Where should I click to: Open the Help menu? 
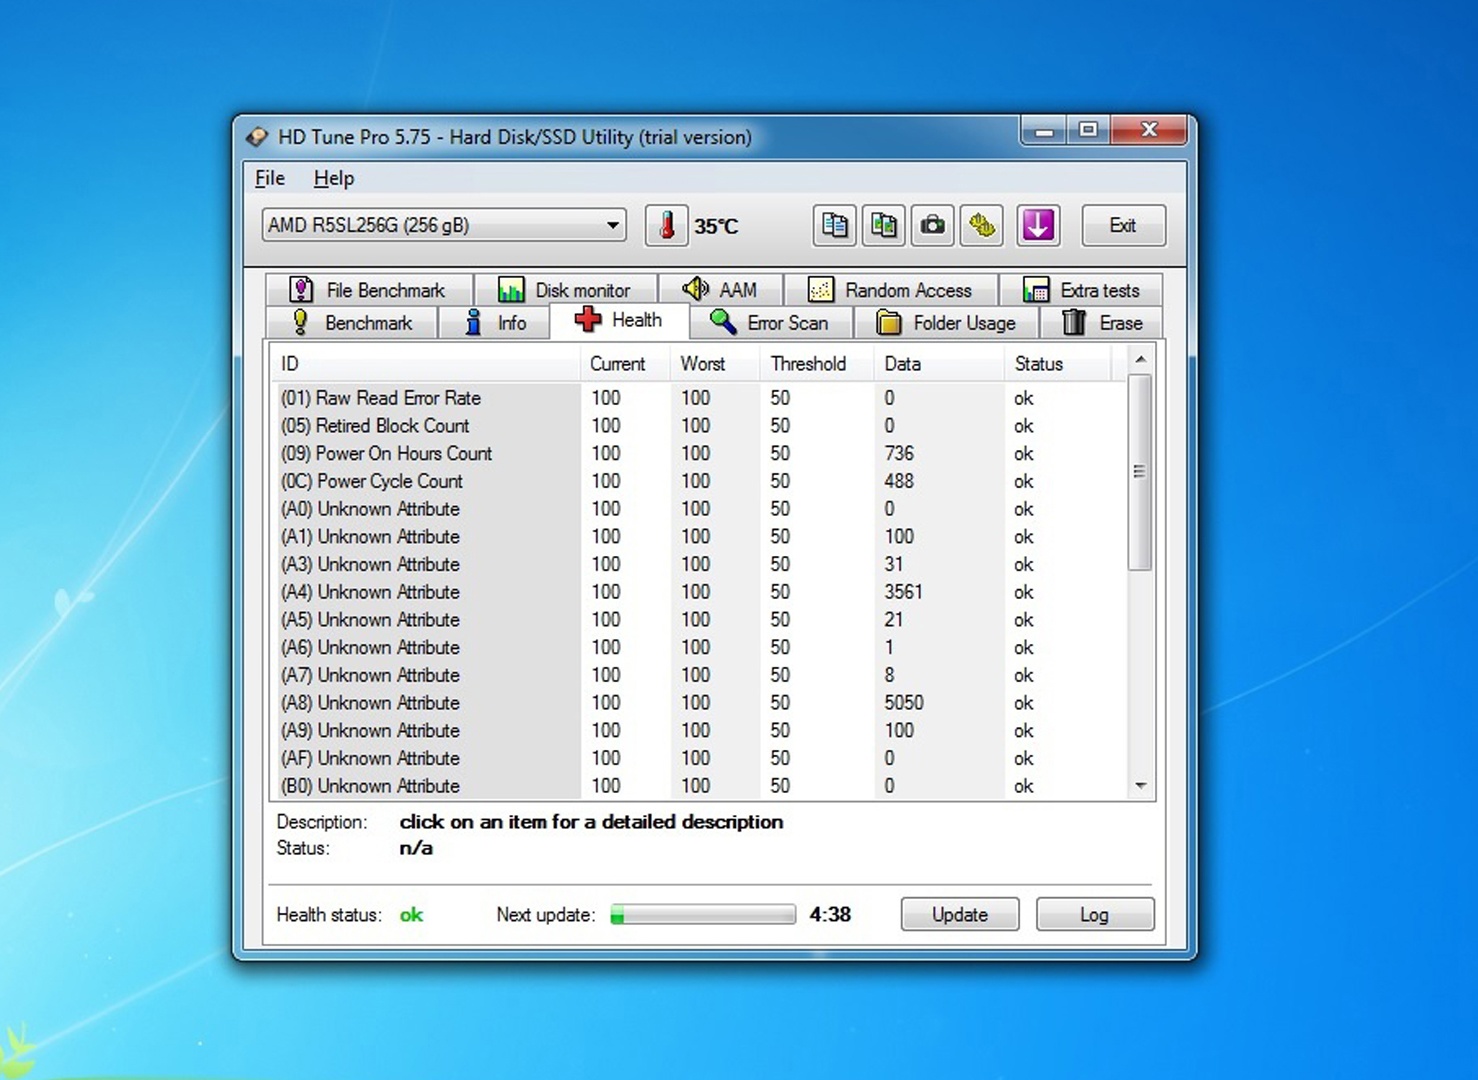pyautogui.click(x=333, y=178)
